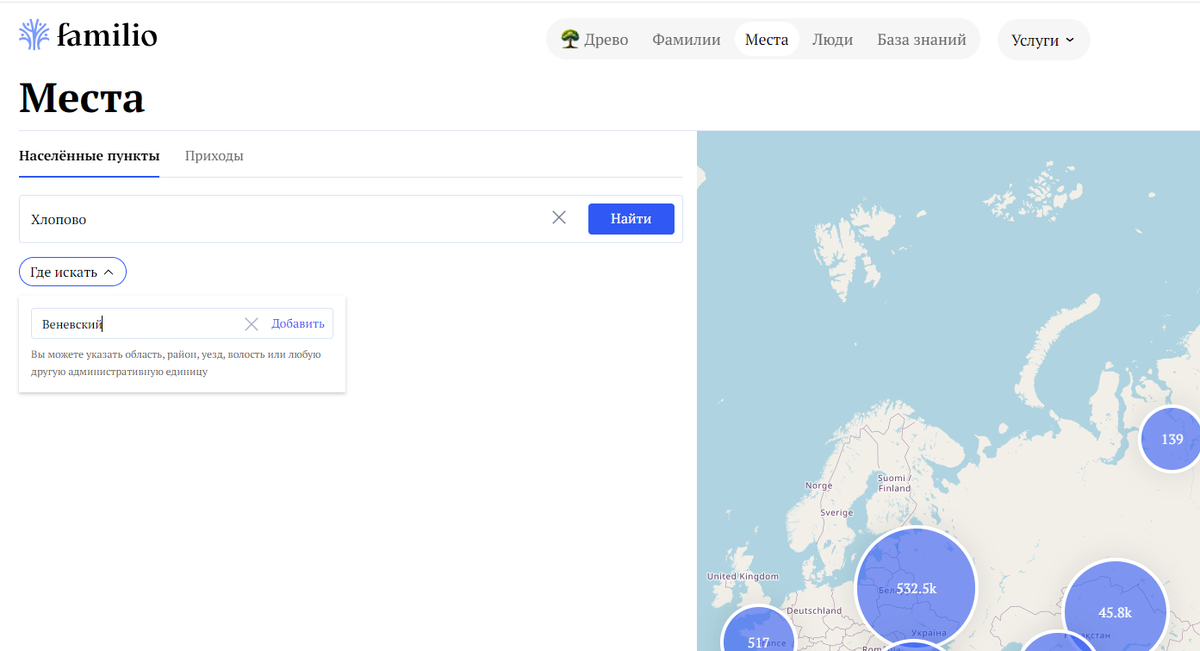Click the Sverige map label

click(x=837, y=512)
